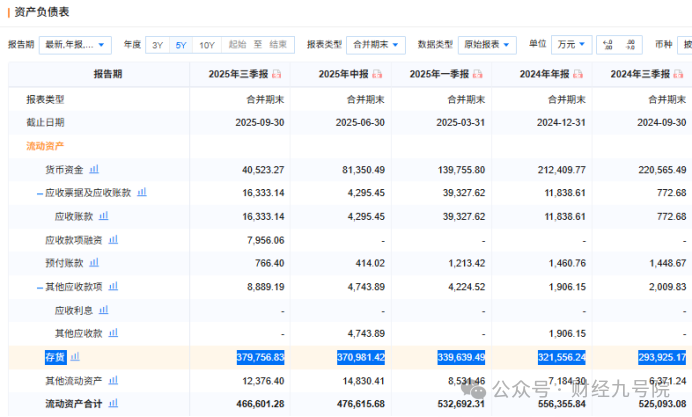Click the 资产负债表 section title
692x417 pixels.
[41, 12]
